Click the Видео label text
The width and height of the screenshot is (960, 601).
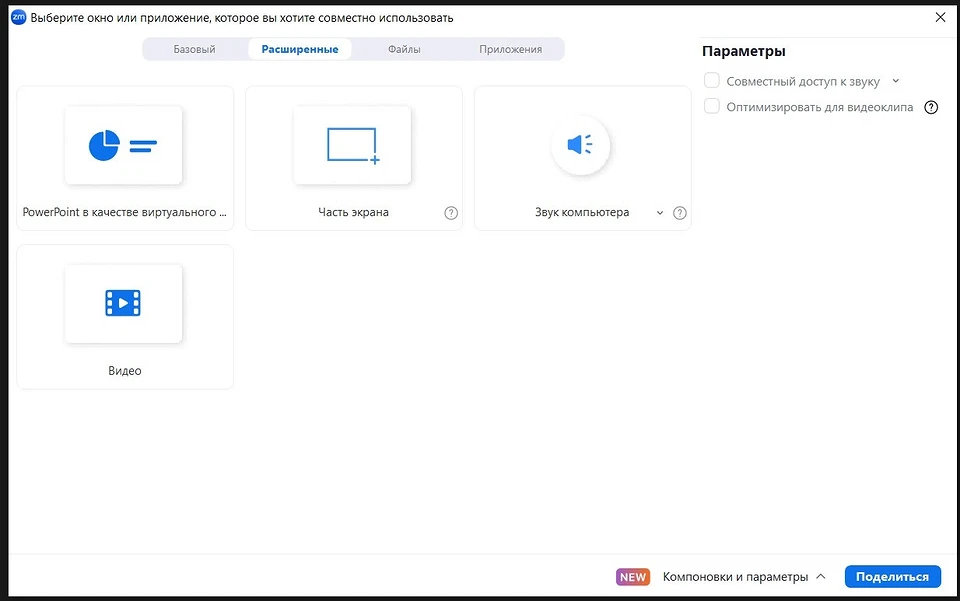[125, 371]
